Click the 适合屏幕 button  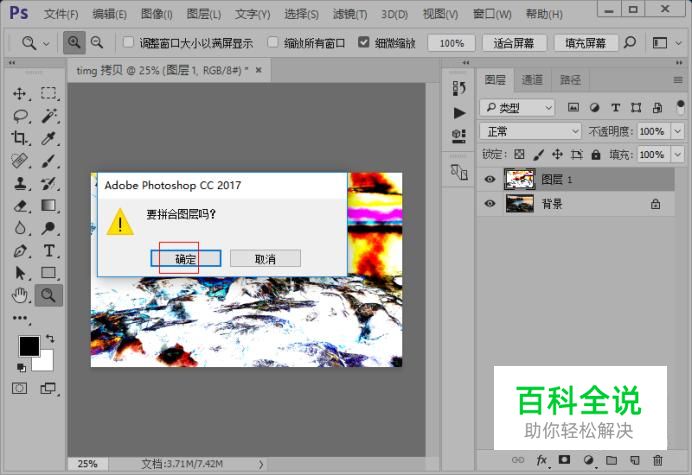point(514,43)
